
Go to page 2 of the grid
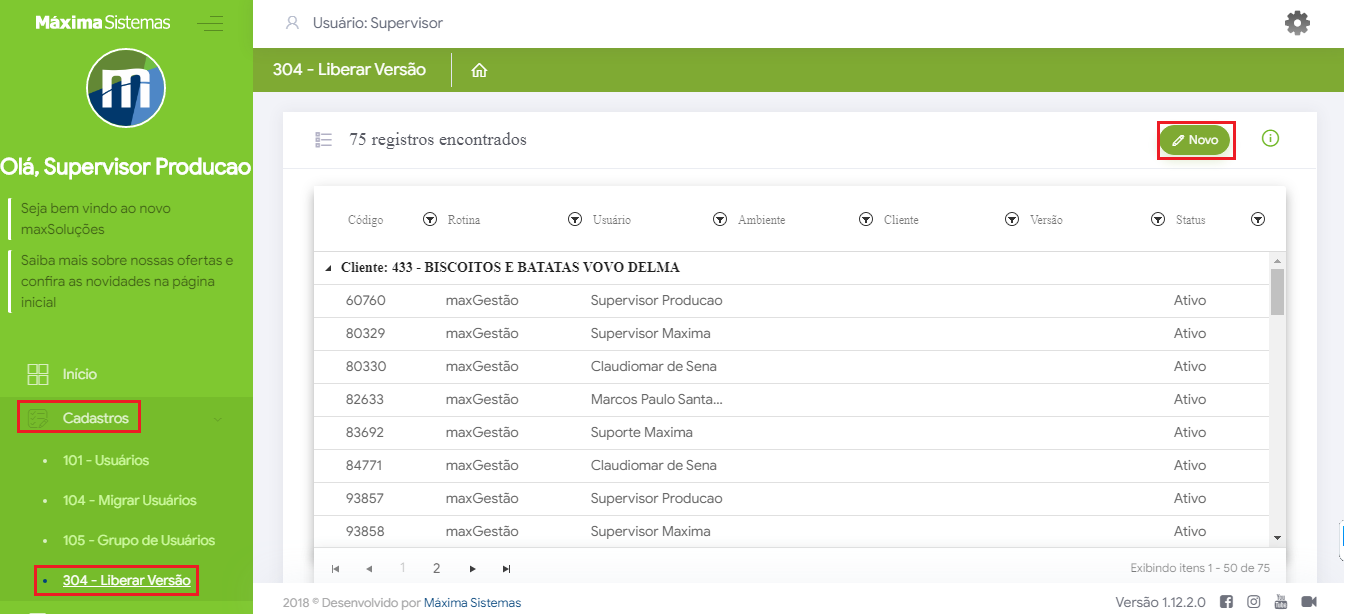436,568
